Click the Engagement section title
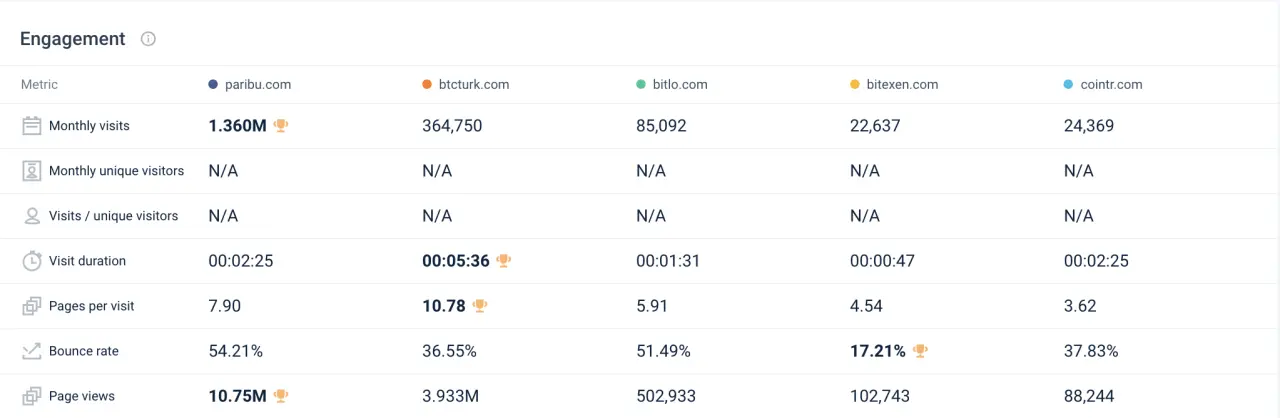Image resolution: width=1280 pixels, height=418 pixels. 73,39
